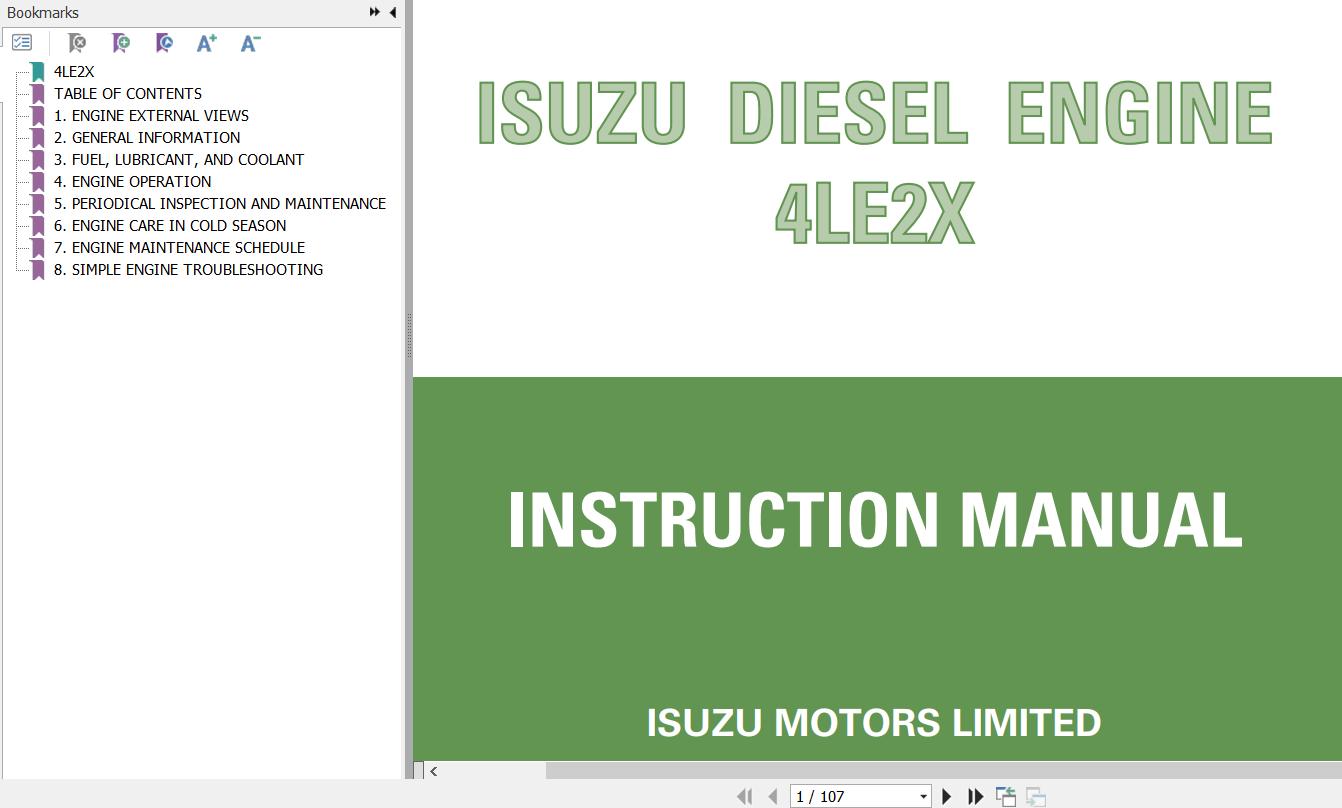Image resolution: width=1342 pixels, height=808 pixels.
Task: Click bookmark icon beside ENGINE EXTERNAL VIEWS
Action: (x=38, y=116)
